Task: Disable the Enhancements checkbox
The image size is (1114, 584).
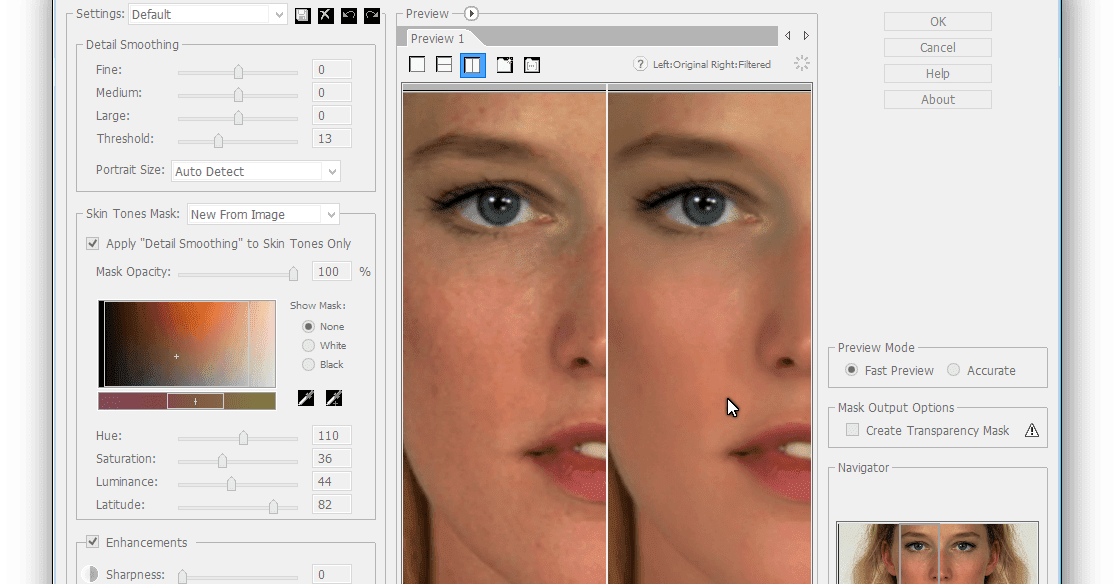Action: coord(92,542)
